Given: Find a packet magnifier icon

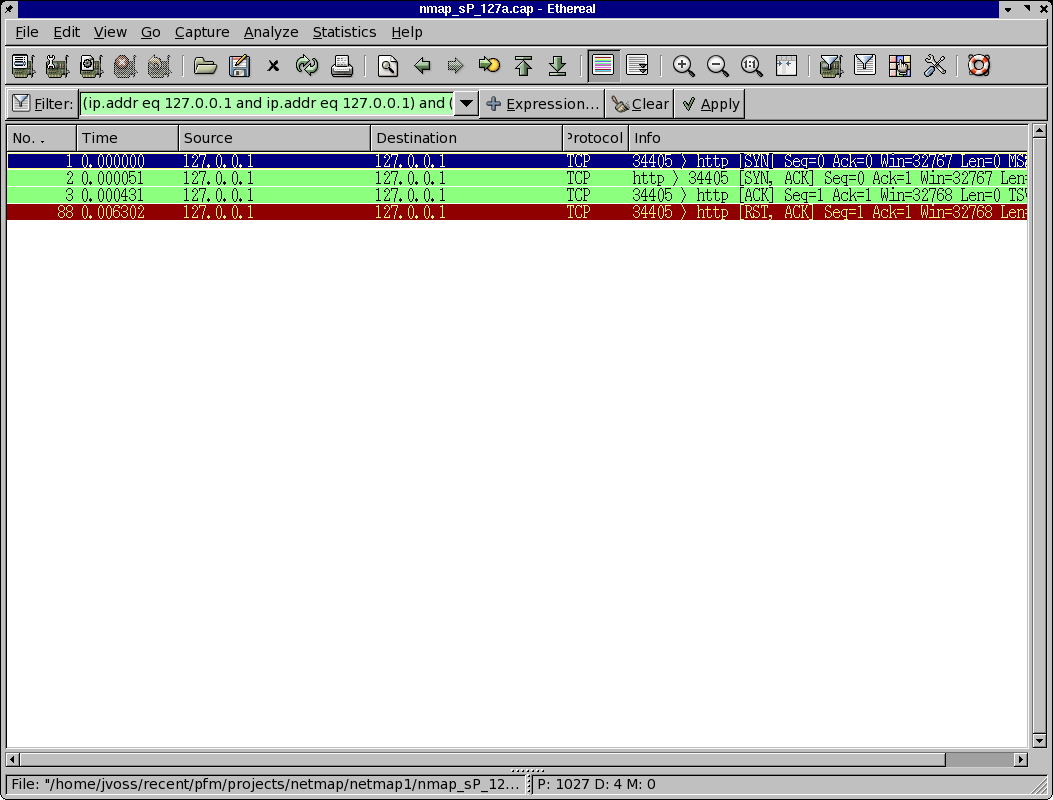Looking at the screenshot, I should (388, 66).
